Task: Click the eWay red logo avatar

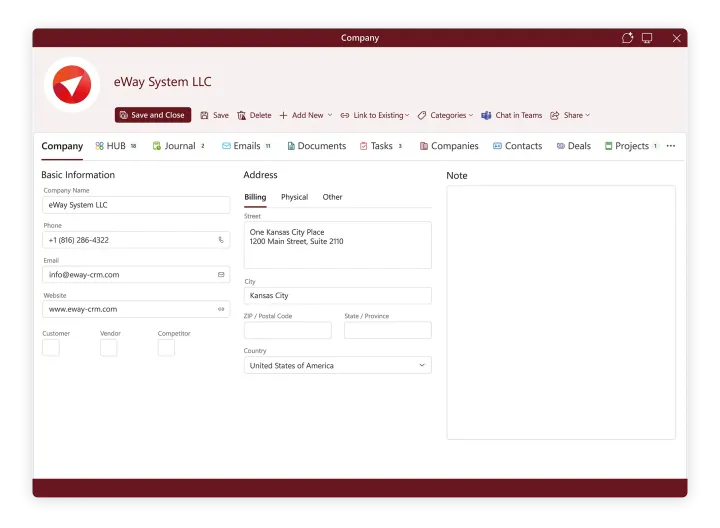Action: coord(72,84)
